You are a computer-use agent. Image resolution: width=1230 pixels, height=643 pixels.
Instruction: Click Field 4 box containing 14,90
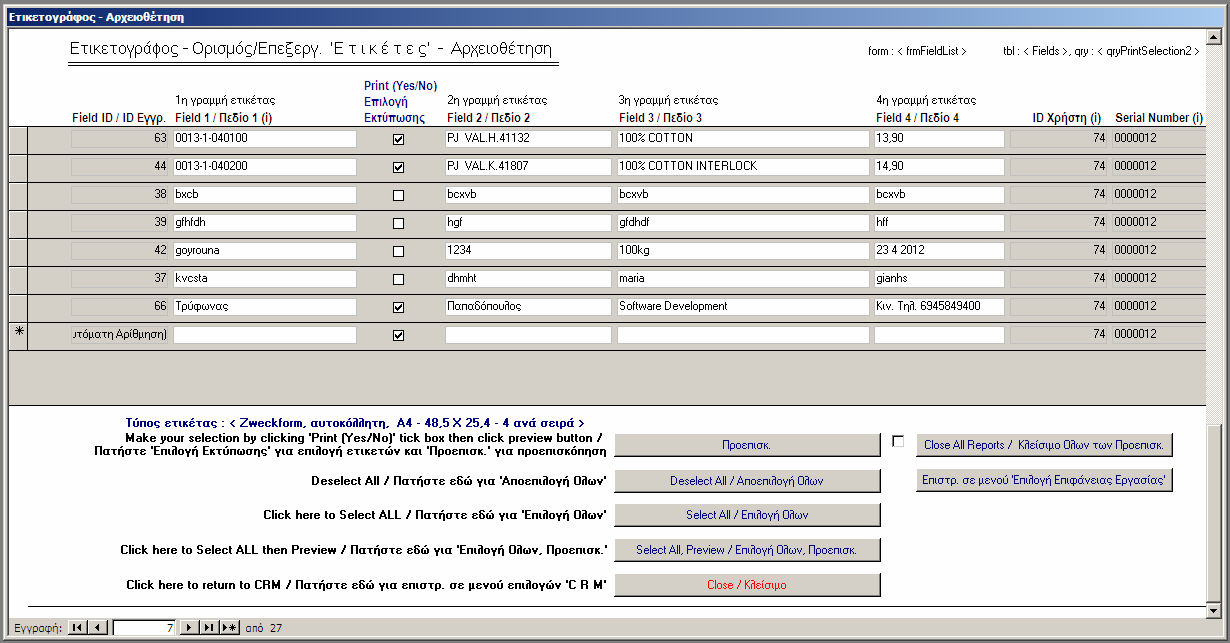pos(939,167)
